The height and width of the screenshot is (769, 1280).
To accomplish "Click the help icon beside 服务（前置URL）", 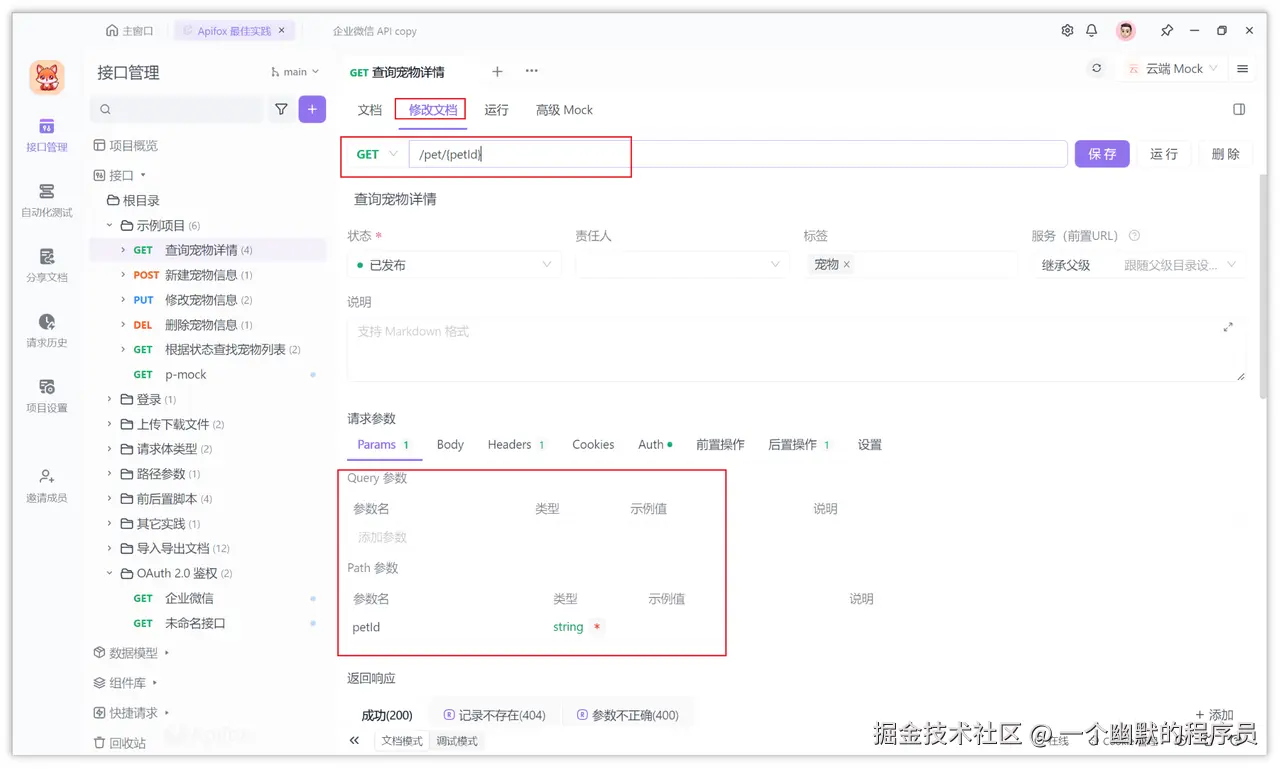I will (1134, 236).
